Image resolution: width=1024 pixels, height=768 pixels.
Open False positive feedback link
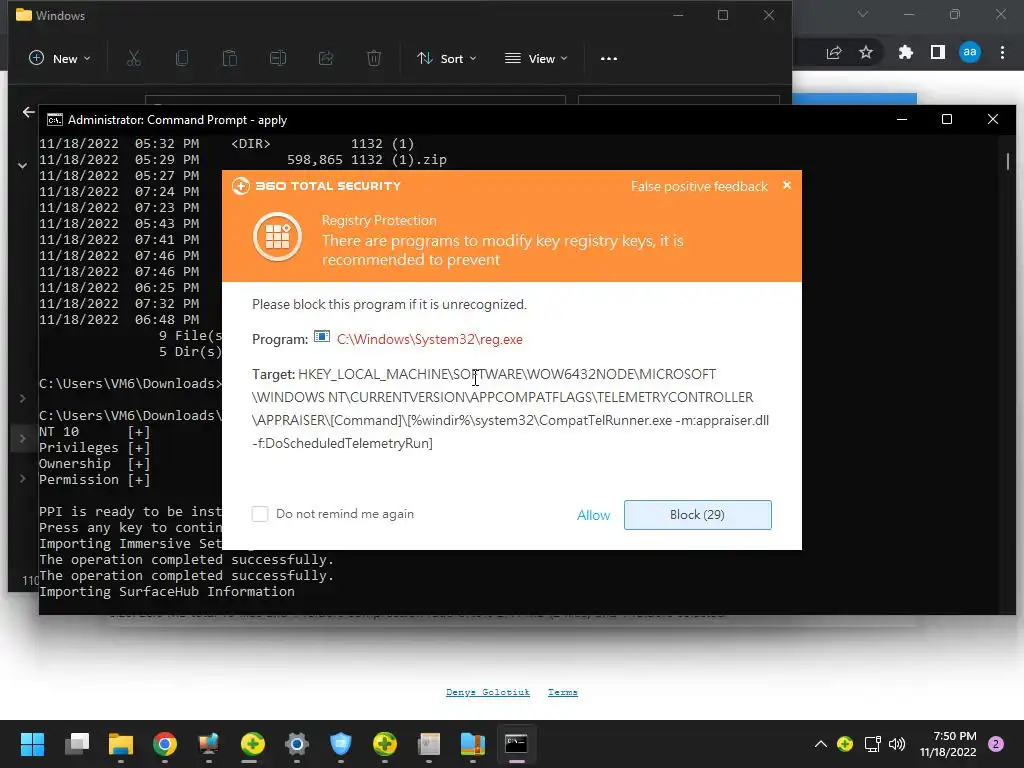point(699,186)
